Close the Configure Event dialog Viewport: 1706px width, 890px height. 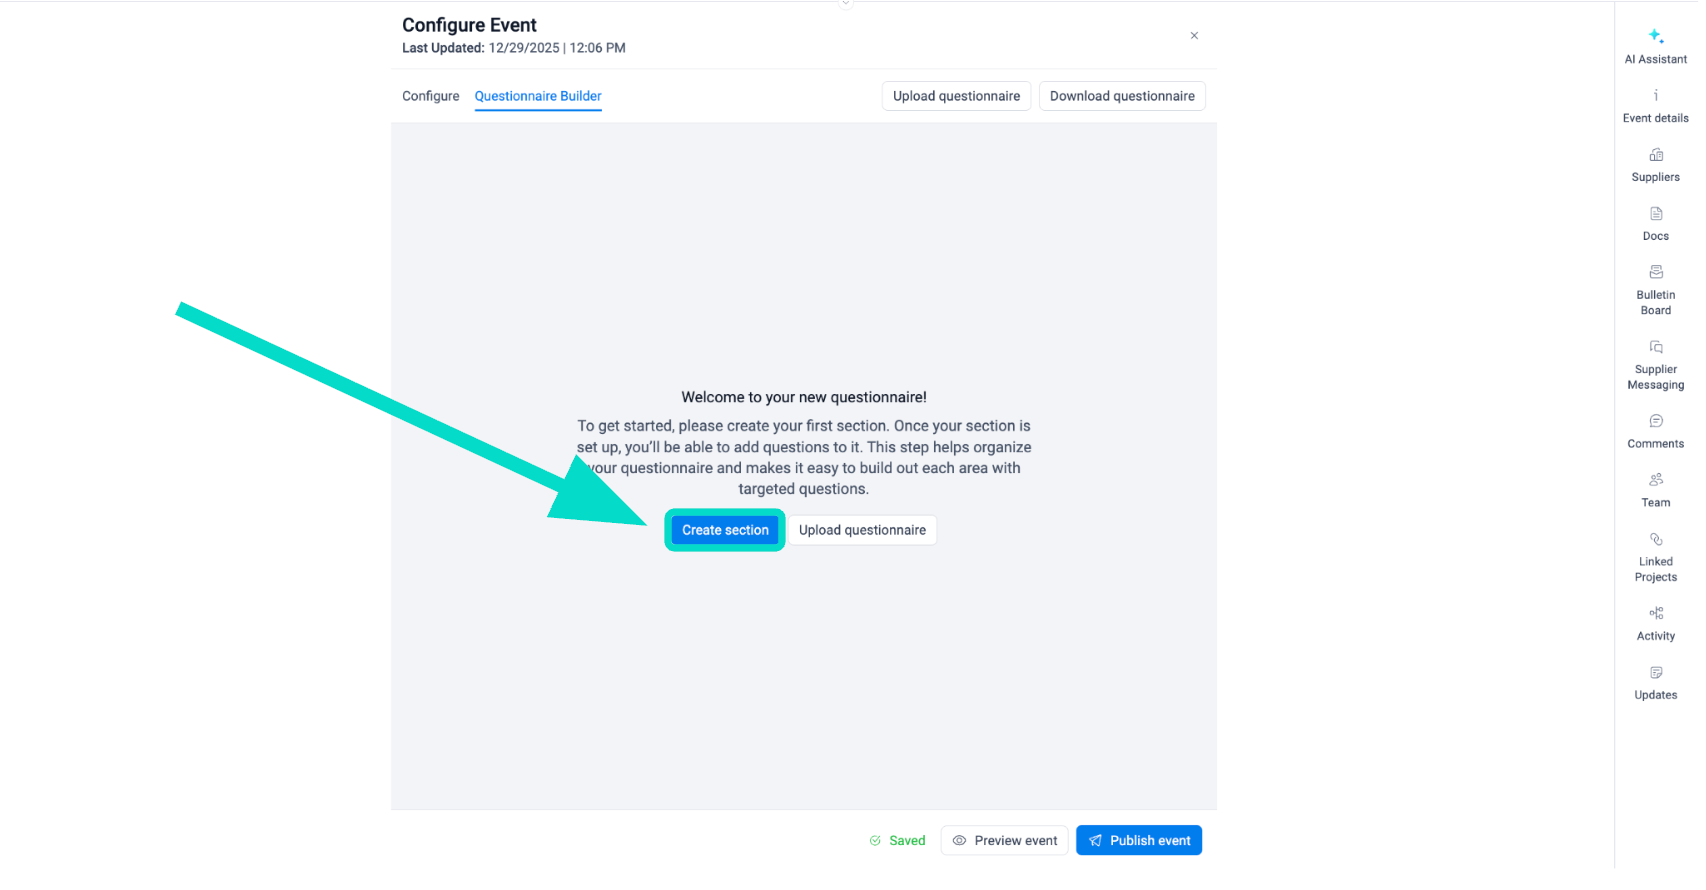coord(1194,36)
